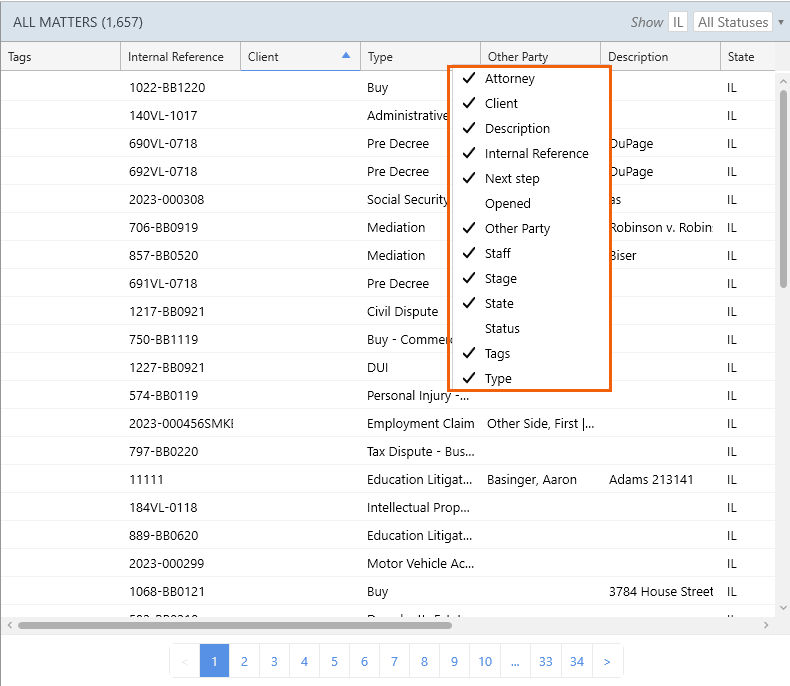Open the All Statuses filter dropdown

[x=733, y=22]
